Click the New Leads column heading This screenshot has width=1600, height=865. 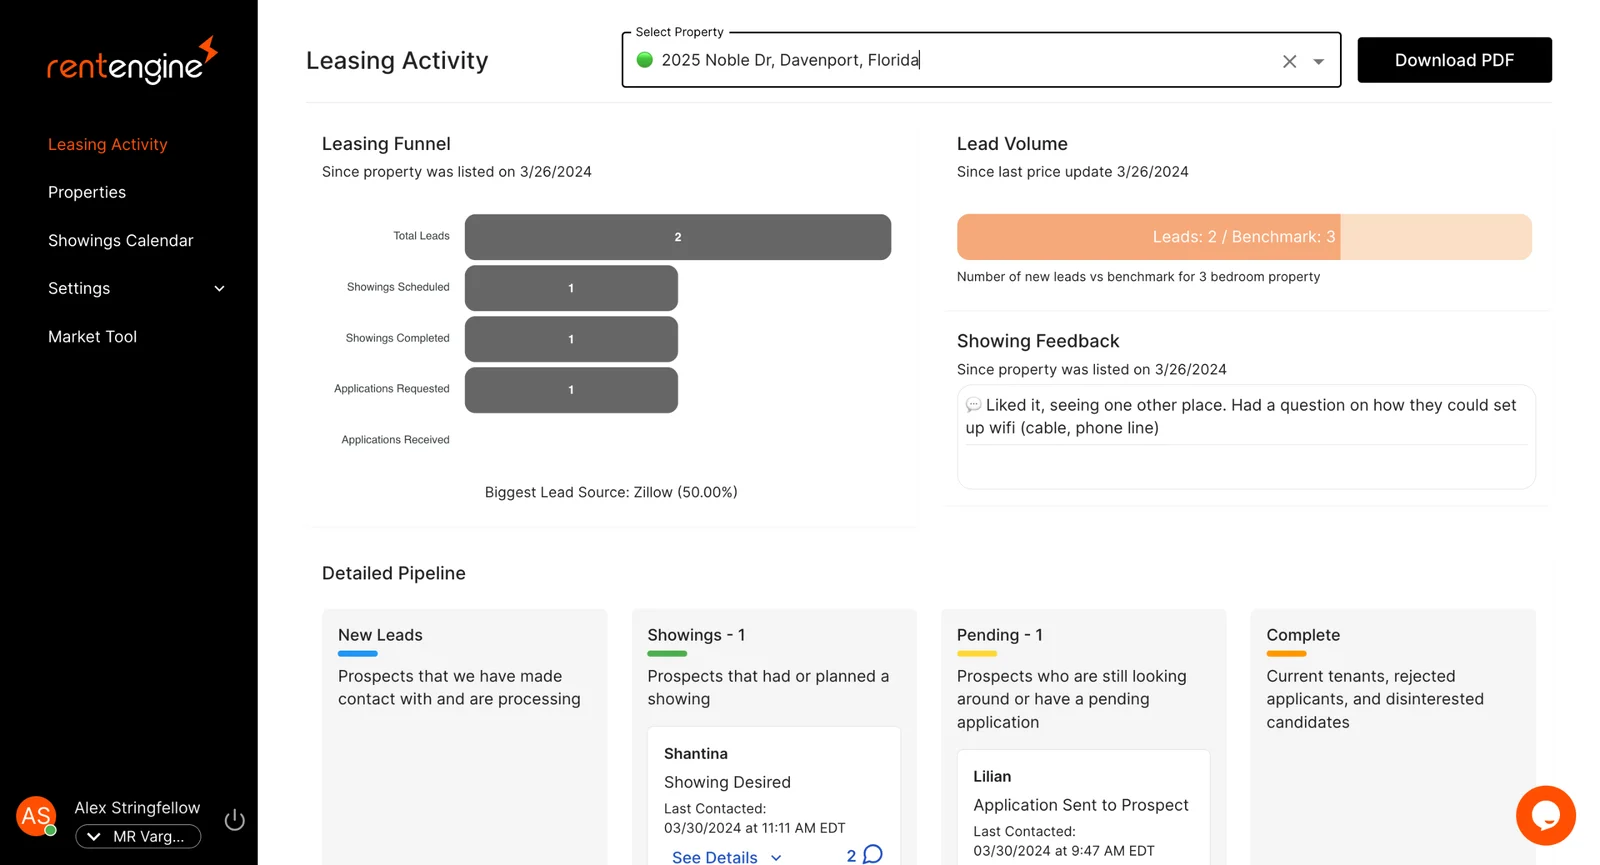(380, 635)
